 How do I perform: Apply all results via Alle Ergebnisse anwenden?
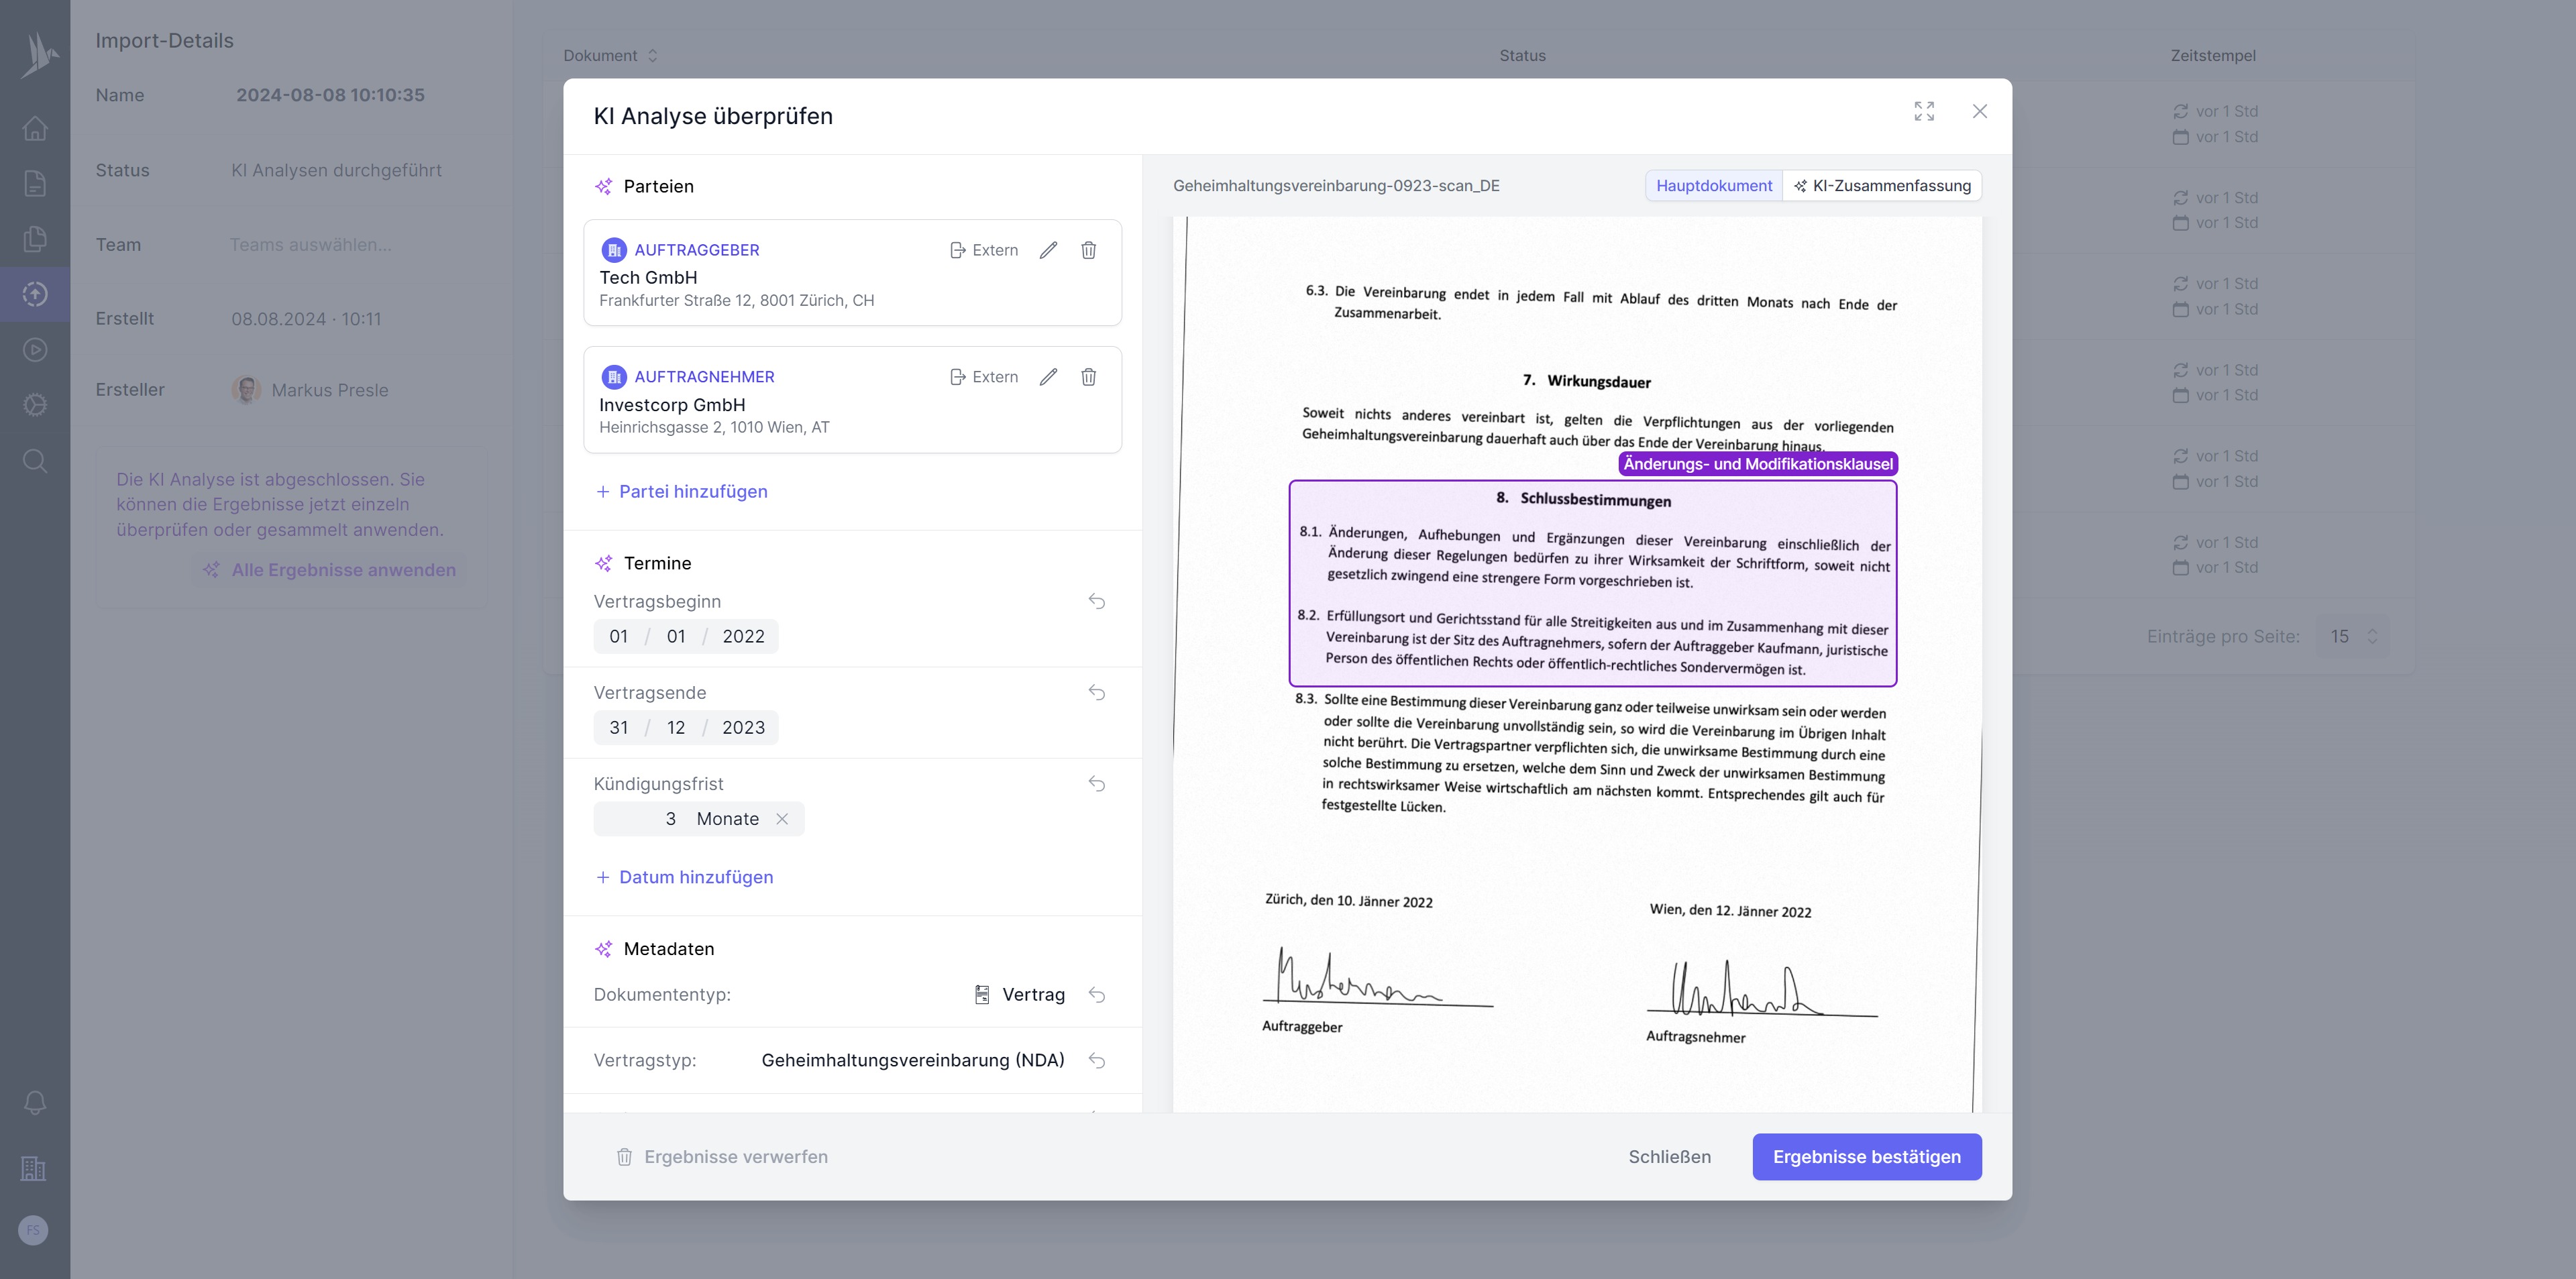coord(330,570)
